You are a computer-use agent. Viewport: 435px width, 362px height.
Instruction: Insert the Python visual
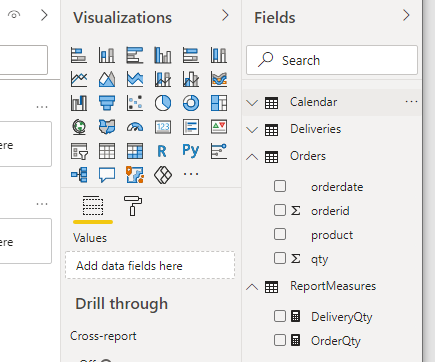point(191,151)
